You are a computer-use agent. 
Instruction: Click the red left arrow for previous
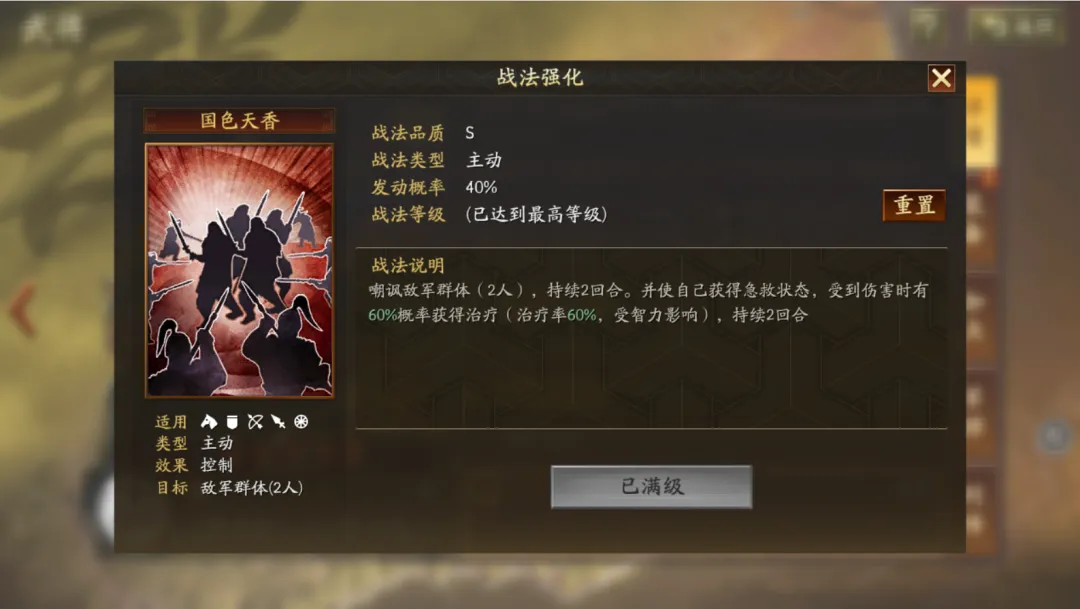click(x=23, y=310)
